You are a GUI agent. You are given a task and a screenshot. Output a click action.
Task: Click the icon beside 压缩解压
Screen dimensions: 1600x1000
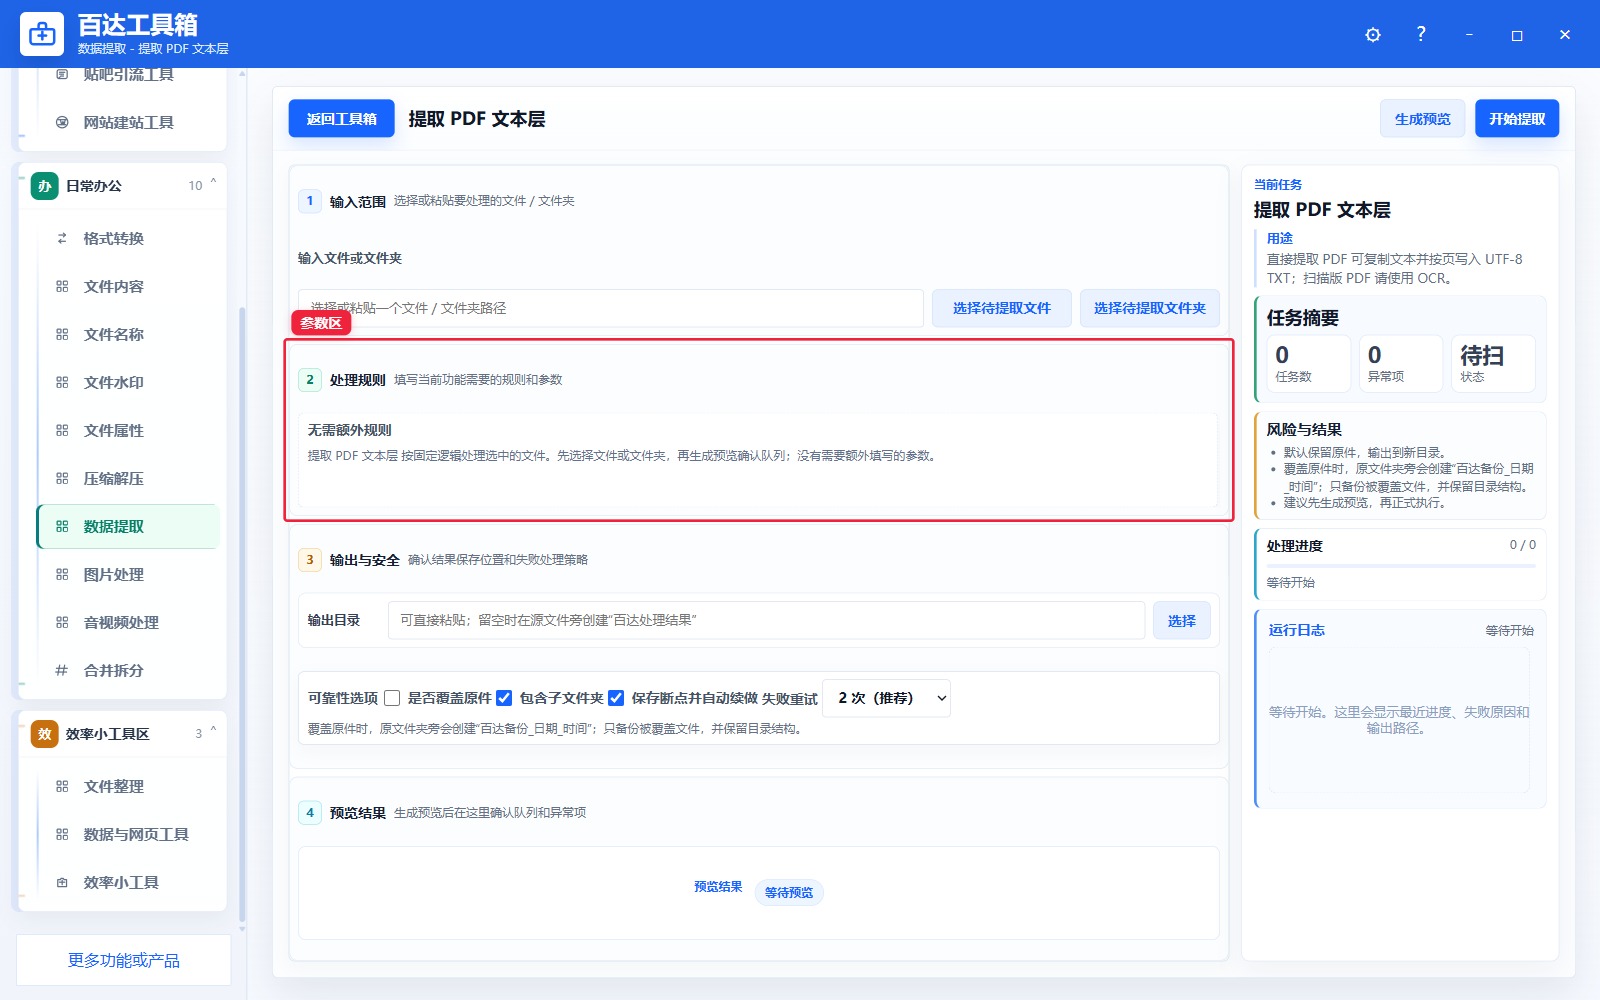(62, 478)
